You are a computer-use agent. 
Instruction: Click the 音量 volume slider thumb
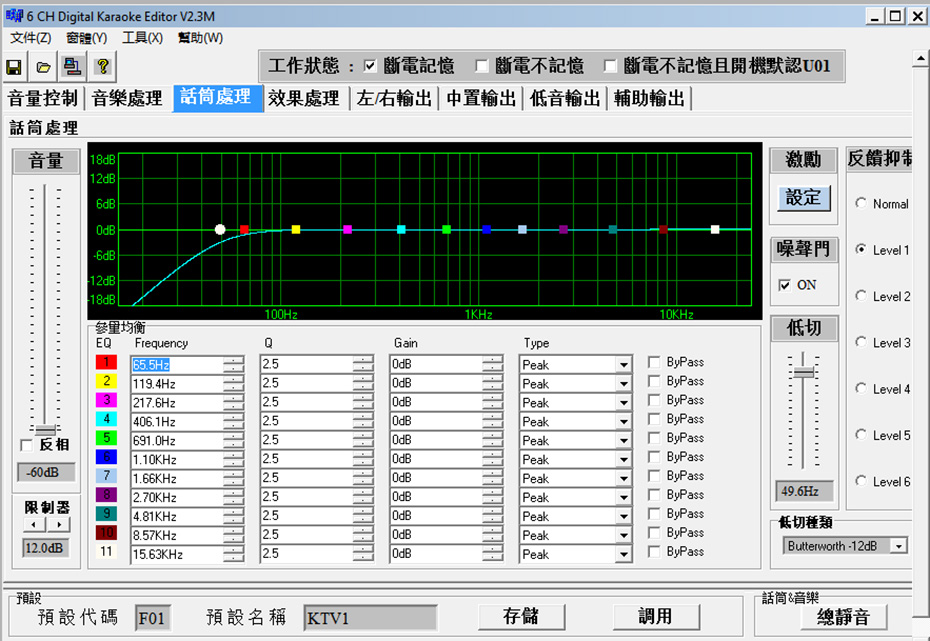(x=45, y=429)
